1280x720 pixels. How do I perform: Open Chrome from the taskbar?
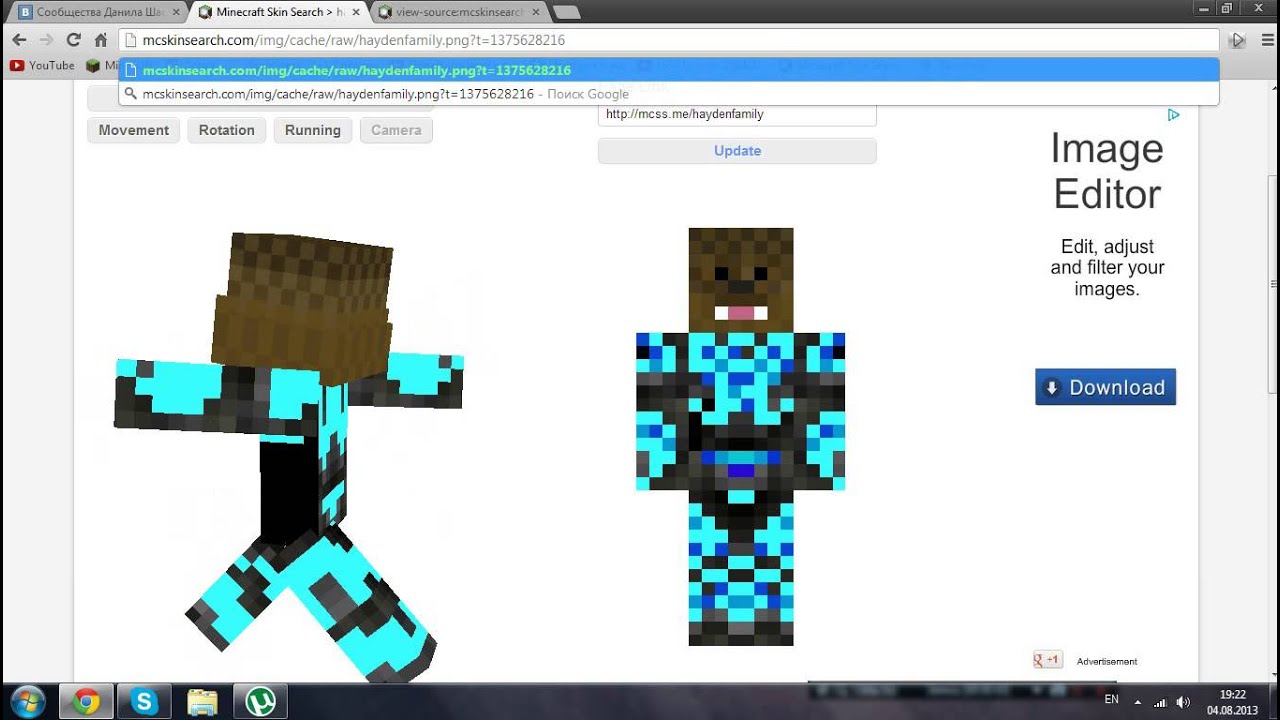[86, 701]
